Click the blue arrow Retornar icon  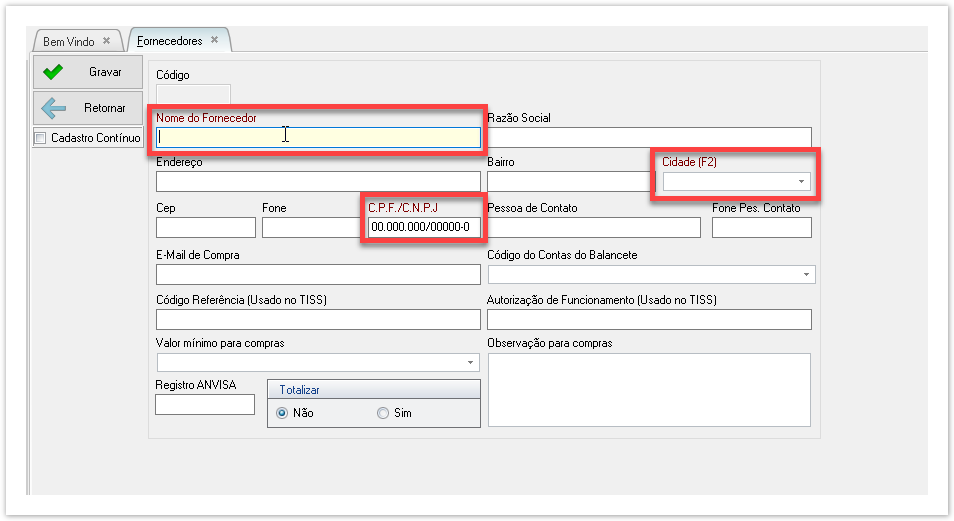point(54,108)
